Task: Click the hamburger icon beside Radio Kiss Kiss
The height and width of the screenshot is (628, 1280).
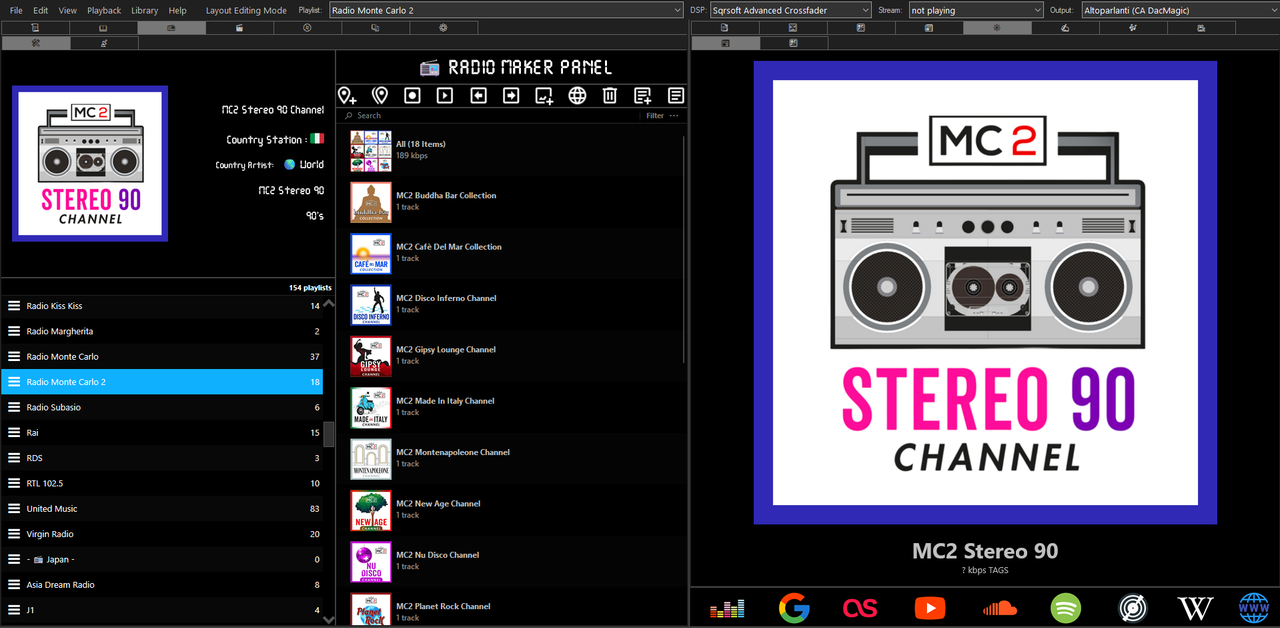Action: pyautogui.click(x=14, y=306)
